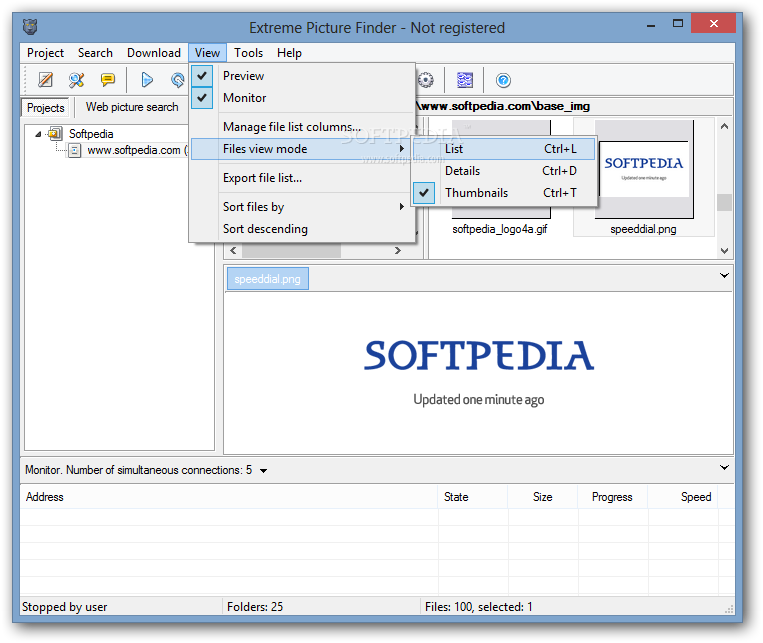763x643 pixels.
Task: Click the search tools icon in toolbar
Action: point(76,79)
